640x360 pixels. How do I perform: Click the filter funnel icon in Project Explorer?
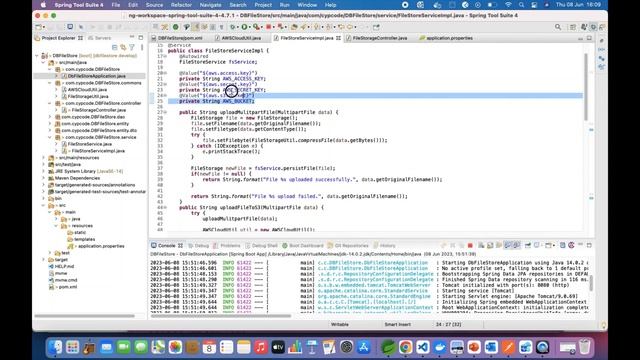[132, 47]
